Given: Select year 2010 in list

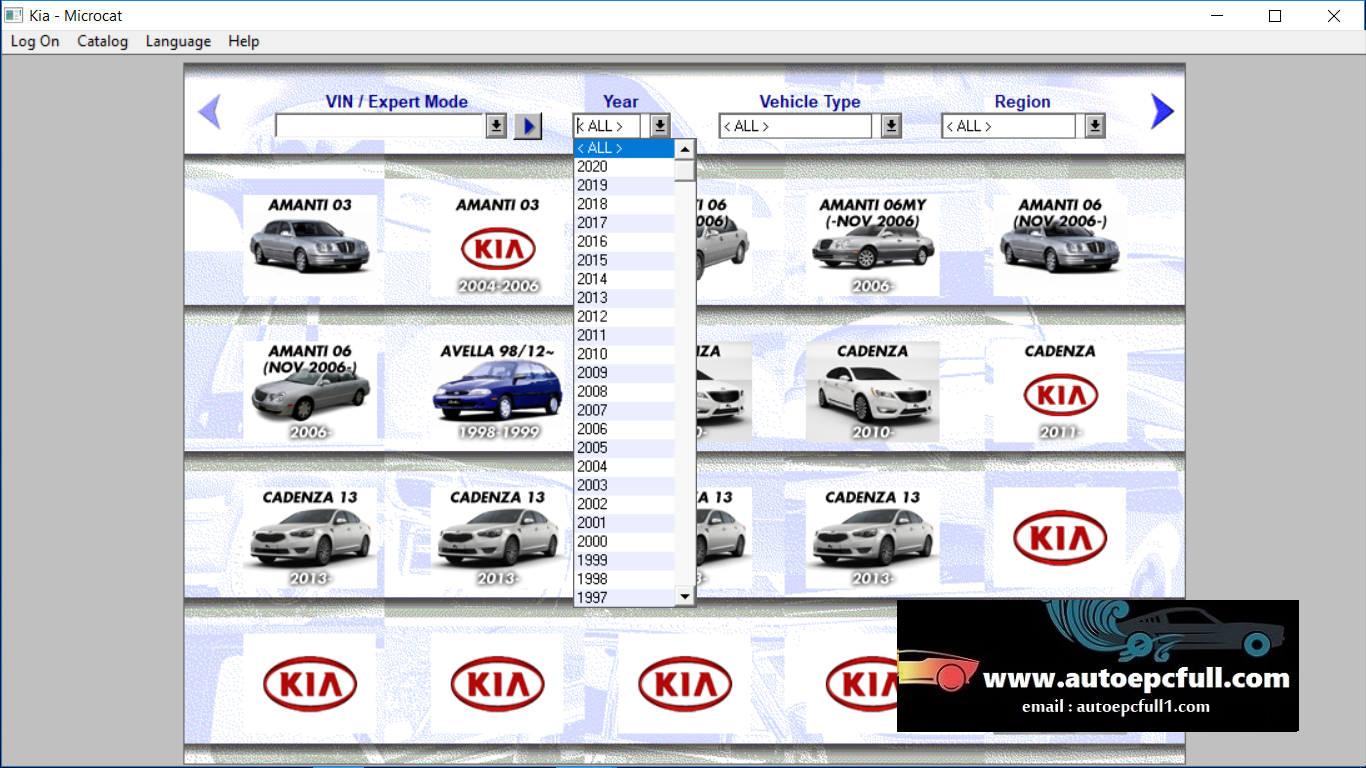Looking at the screenshot, I should [624, 354].
